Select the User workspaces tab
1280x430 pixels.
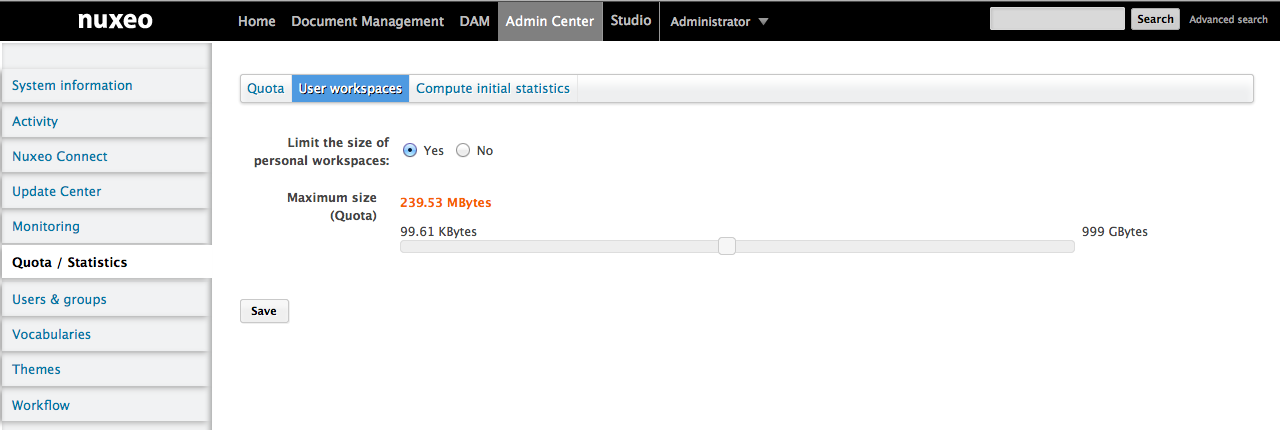tap(350, 88)
